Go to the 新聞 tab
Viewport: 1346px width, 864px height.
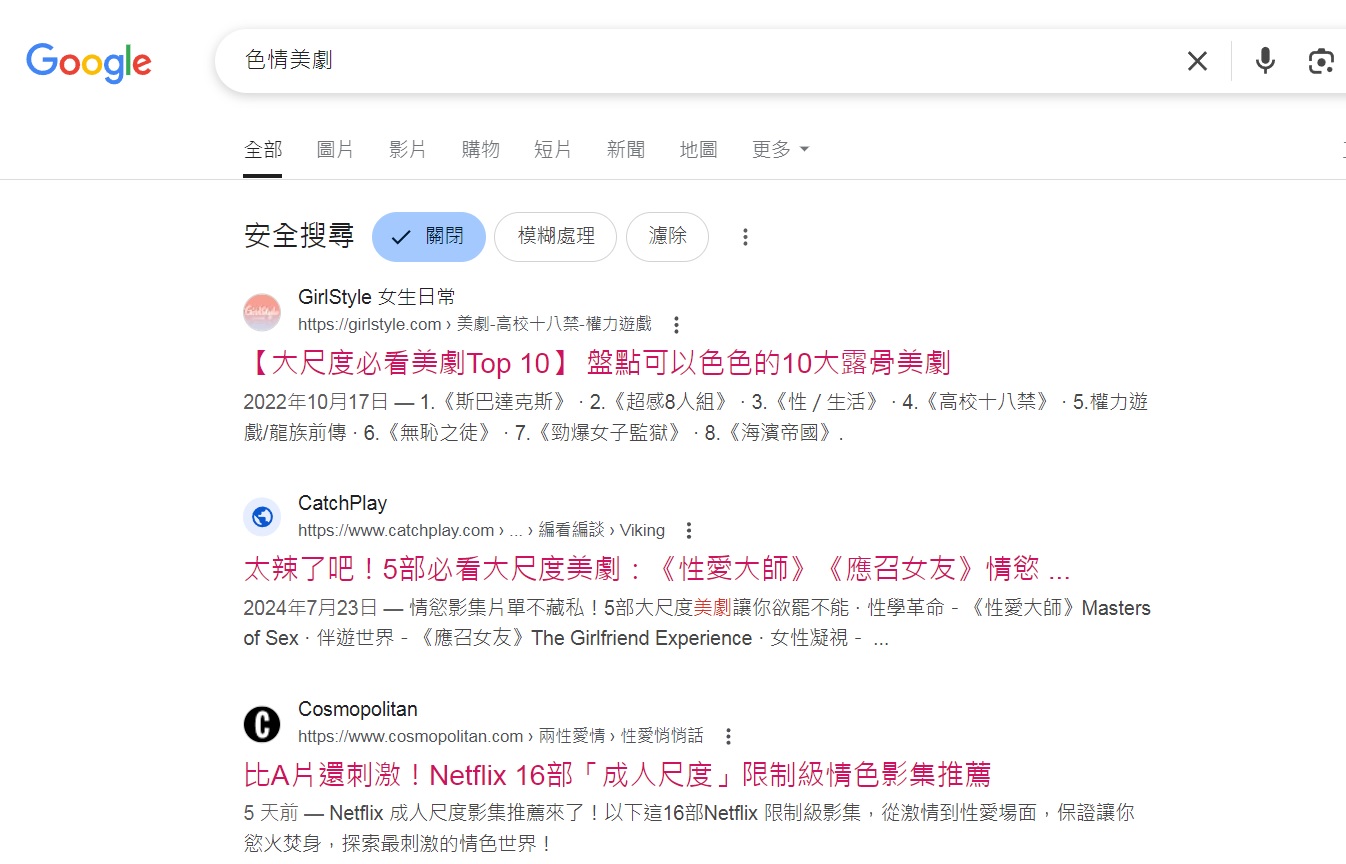click(x=626, y=149)
